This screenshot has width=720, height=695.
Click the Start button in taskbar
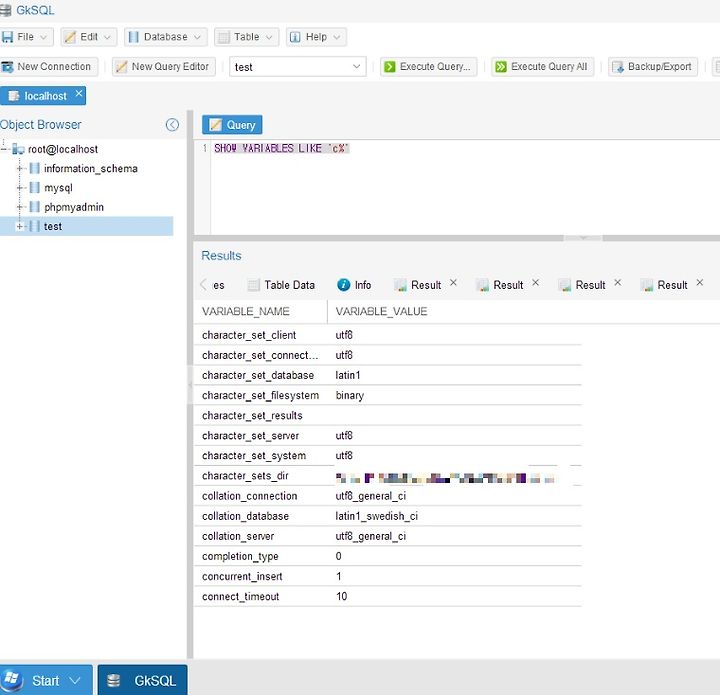(46, 680)
